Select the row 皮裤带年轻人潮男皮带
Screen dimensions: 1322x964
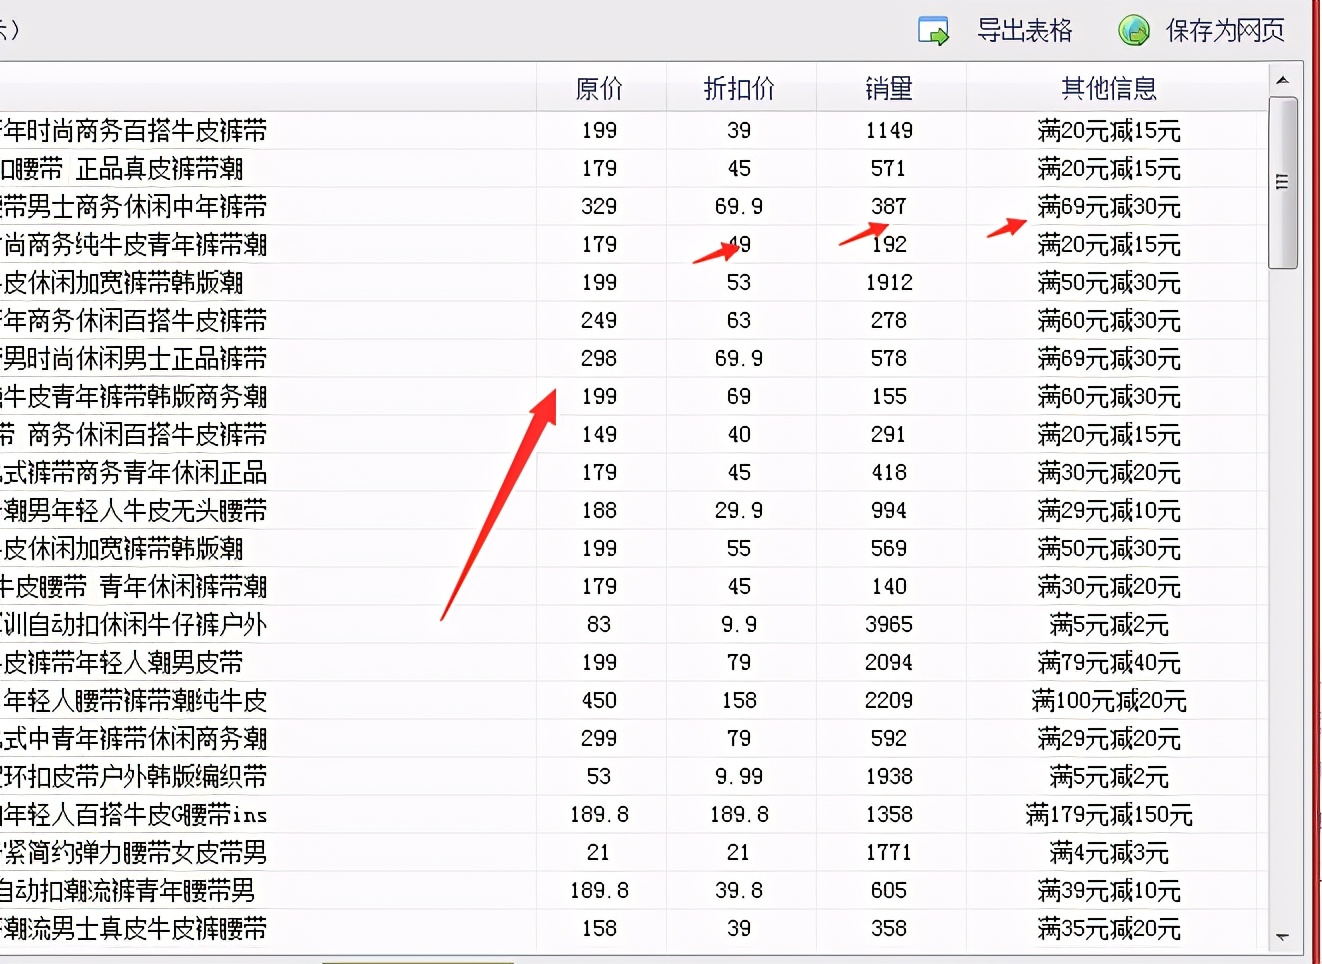point(634,663)
